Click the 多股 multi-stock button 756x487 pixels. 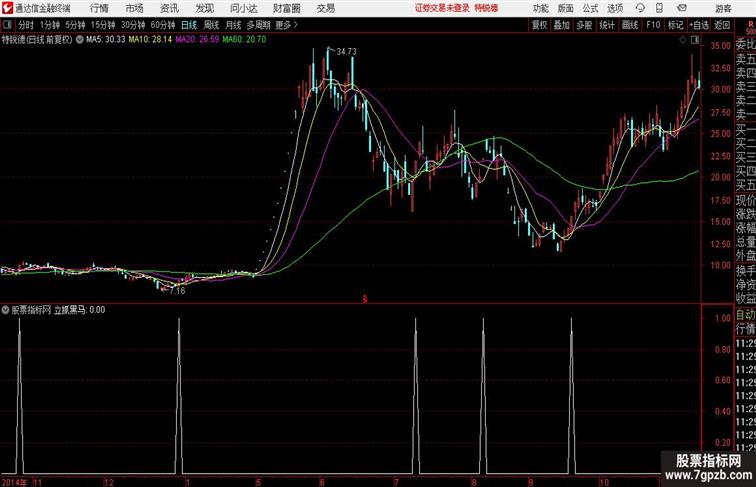point(584,25)
